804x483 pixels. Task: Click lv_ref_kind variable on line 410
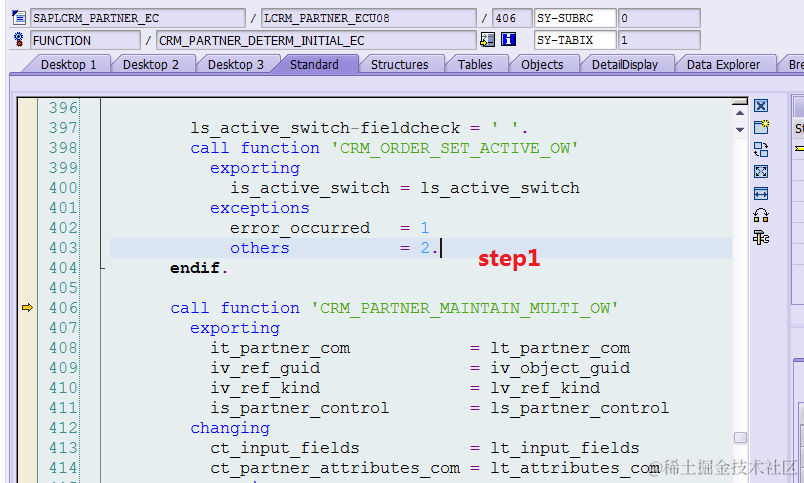[545, 388]
